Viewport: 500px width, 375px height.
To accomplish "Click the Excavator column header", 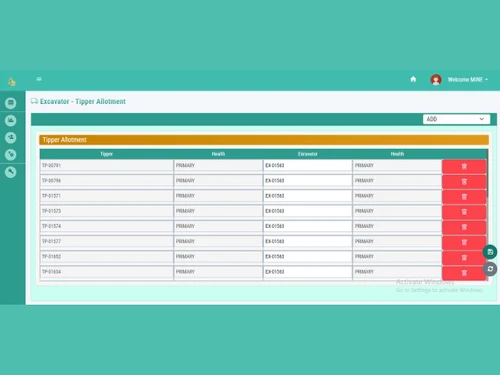I will click(x=308, y=154).
